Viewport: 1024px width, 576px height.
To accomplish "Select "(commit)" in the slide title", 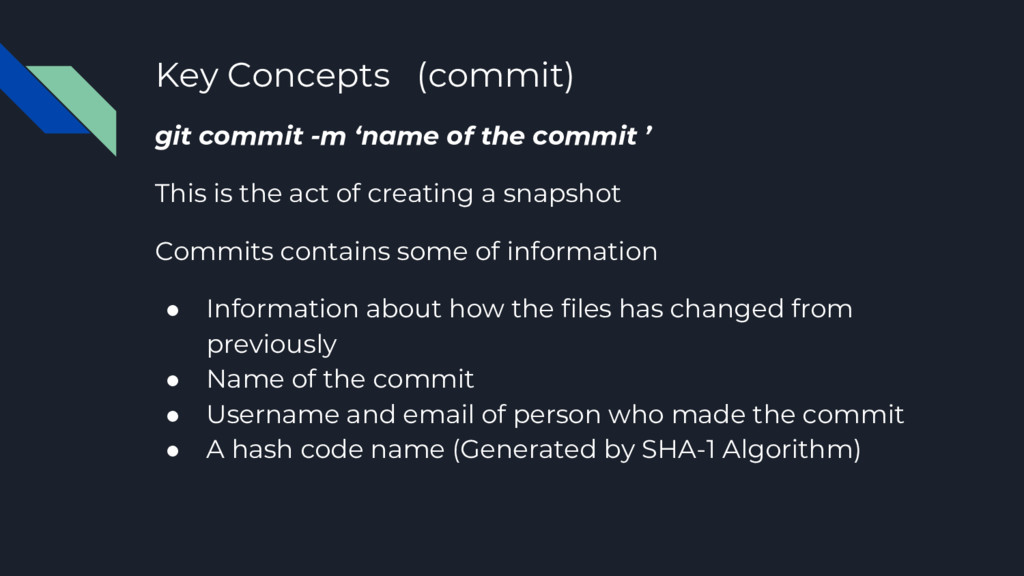I will coord(495,76).
